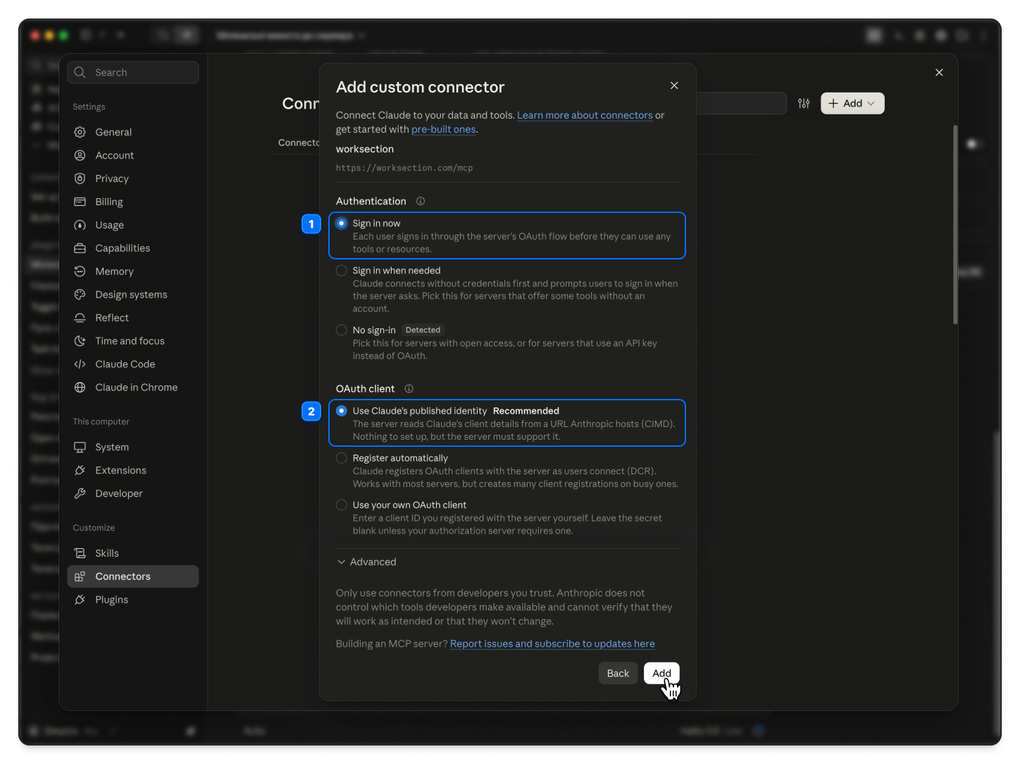1020x764 pixels.
Task: Click the Back button in the dialog
Action: coord(618,673)
